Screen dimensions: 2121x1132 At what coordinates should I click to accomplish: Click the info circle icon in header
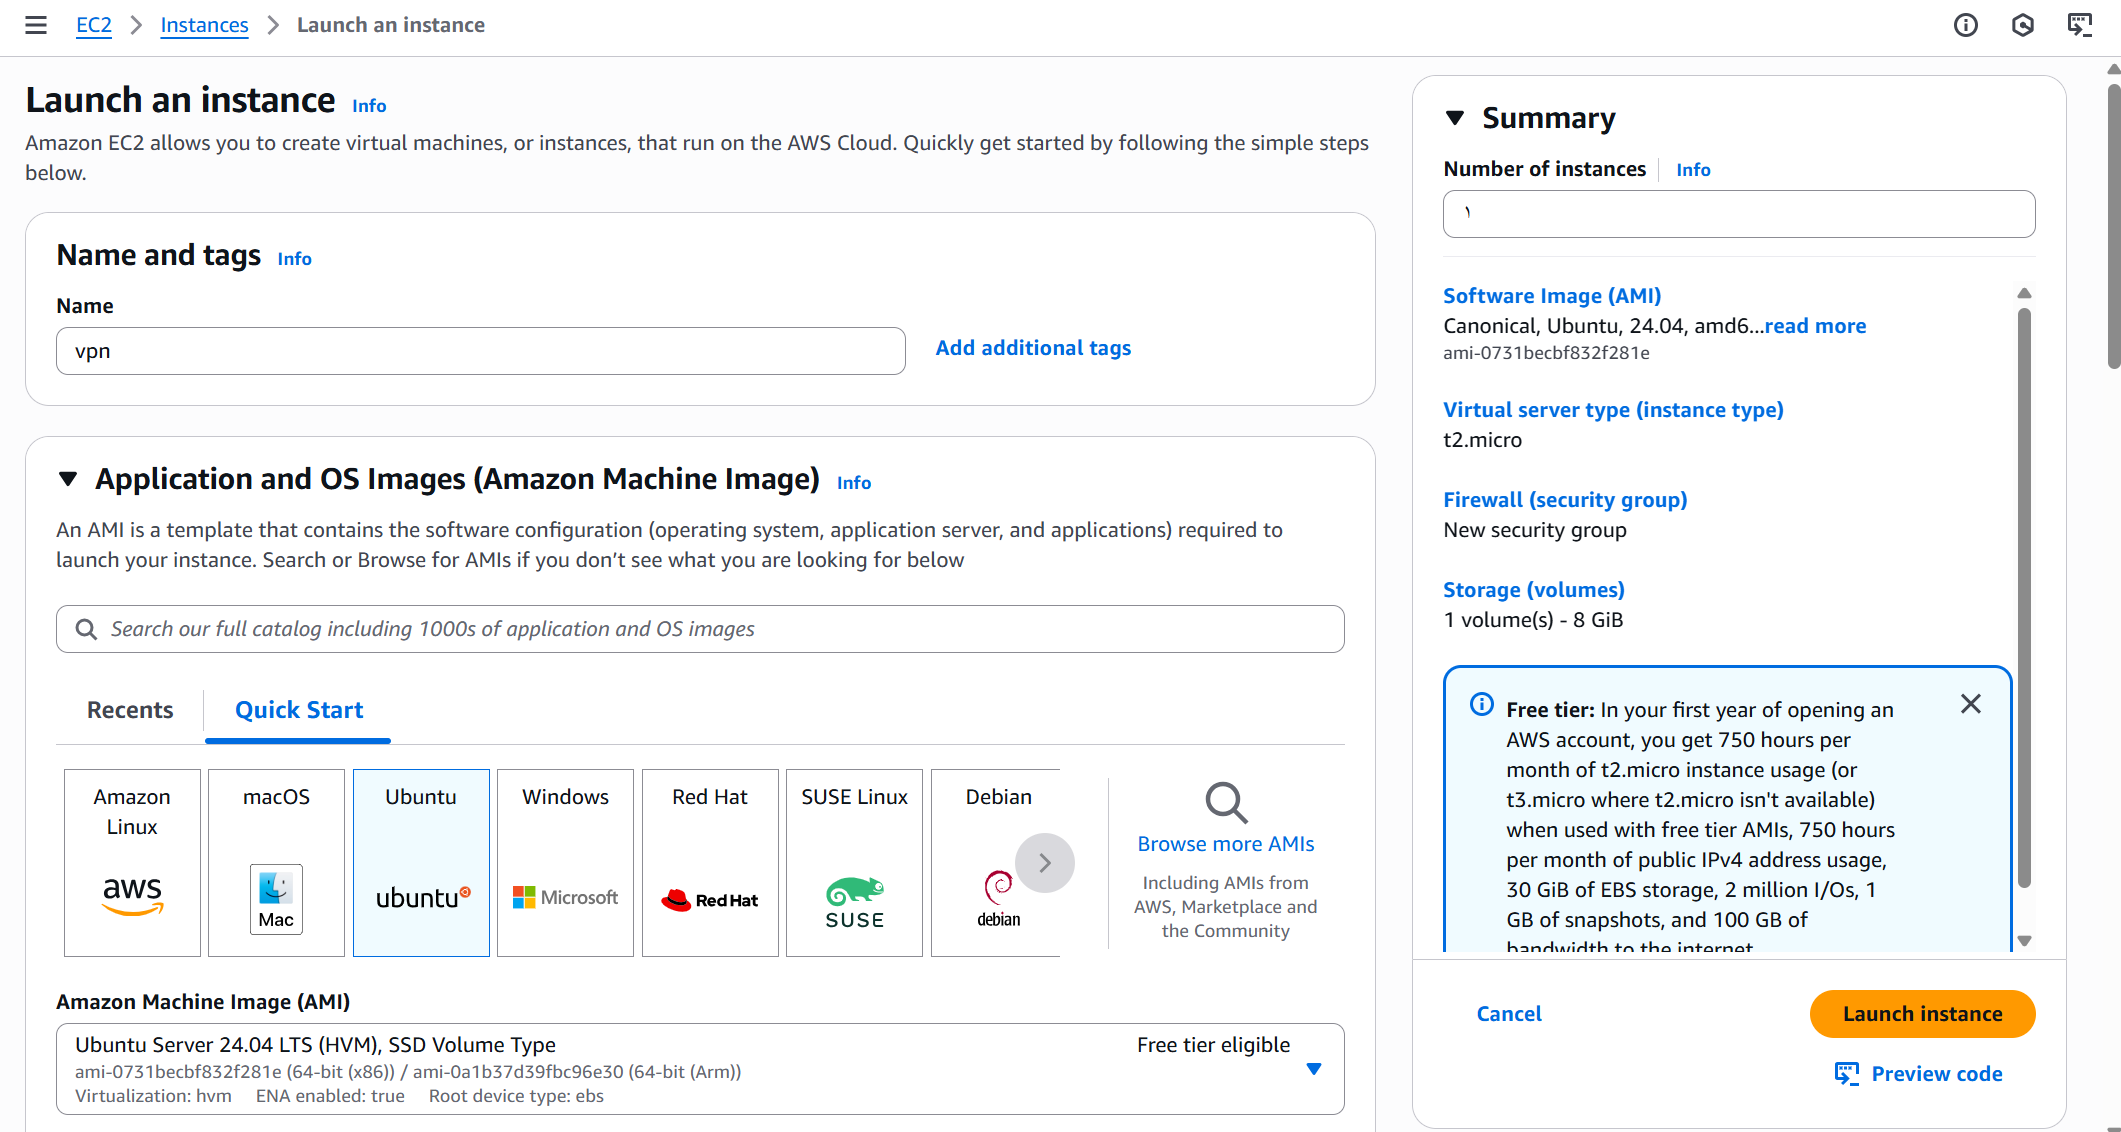pos(1965,25)
